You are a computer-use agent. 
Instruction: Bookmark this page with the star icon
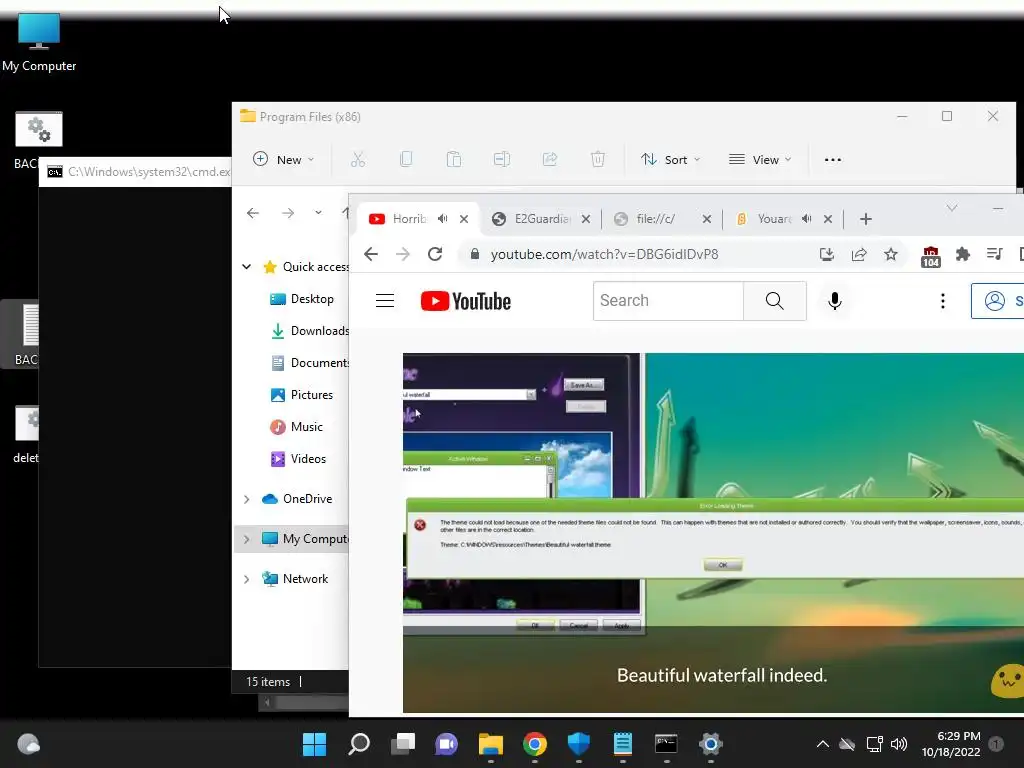pos(891,254)
